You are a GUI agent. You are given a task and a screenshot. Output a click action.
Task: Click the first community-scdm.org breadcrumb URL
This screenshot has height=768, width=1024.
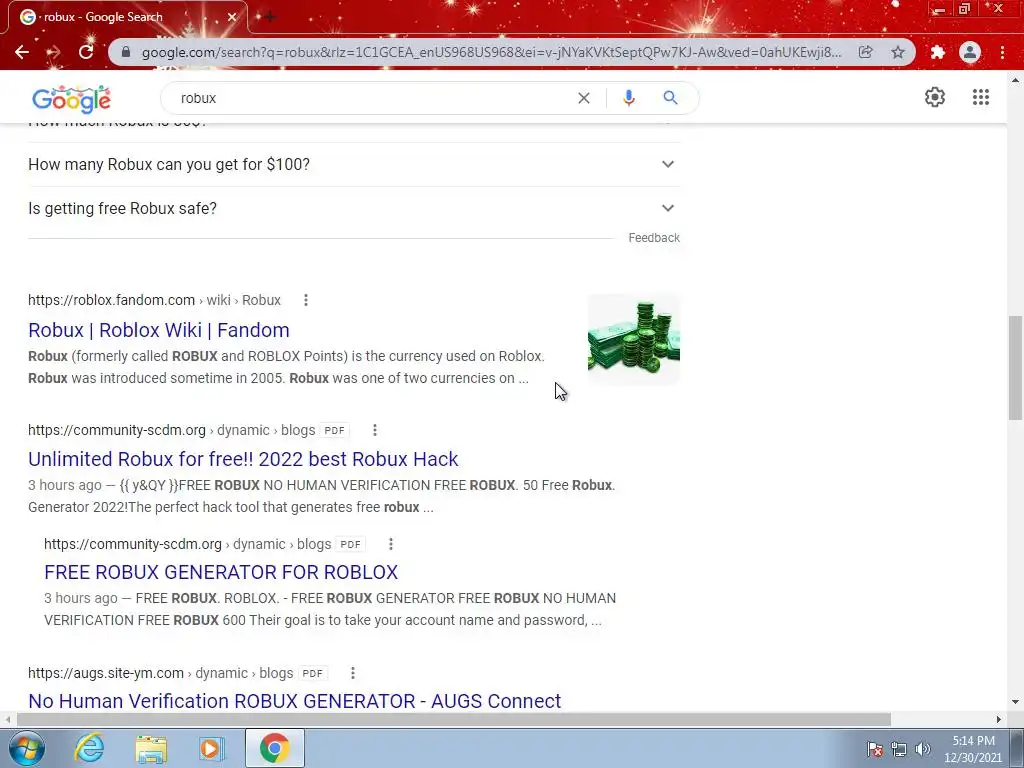(172, 430)
